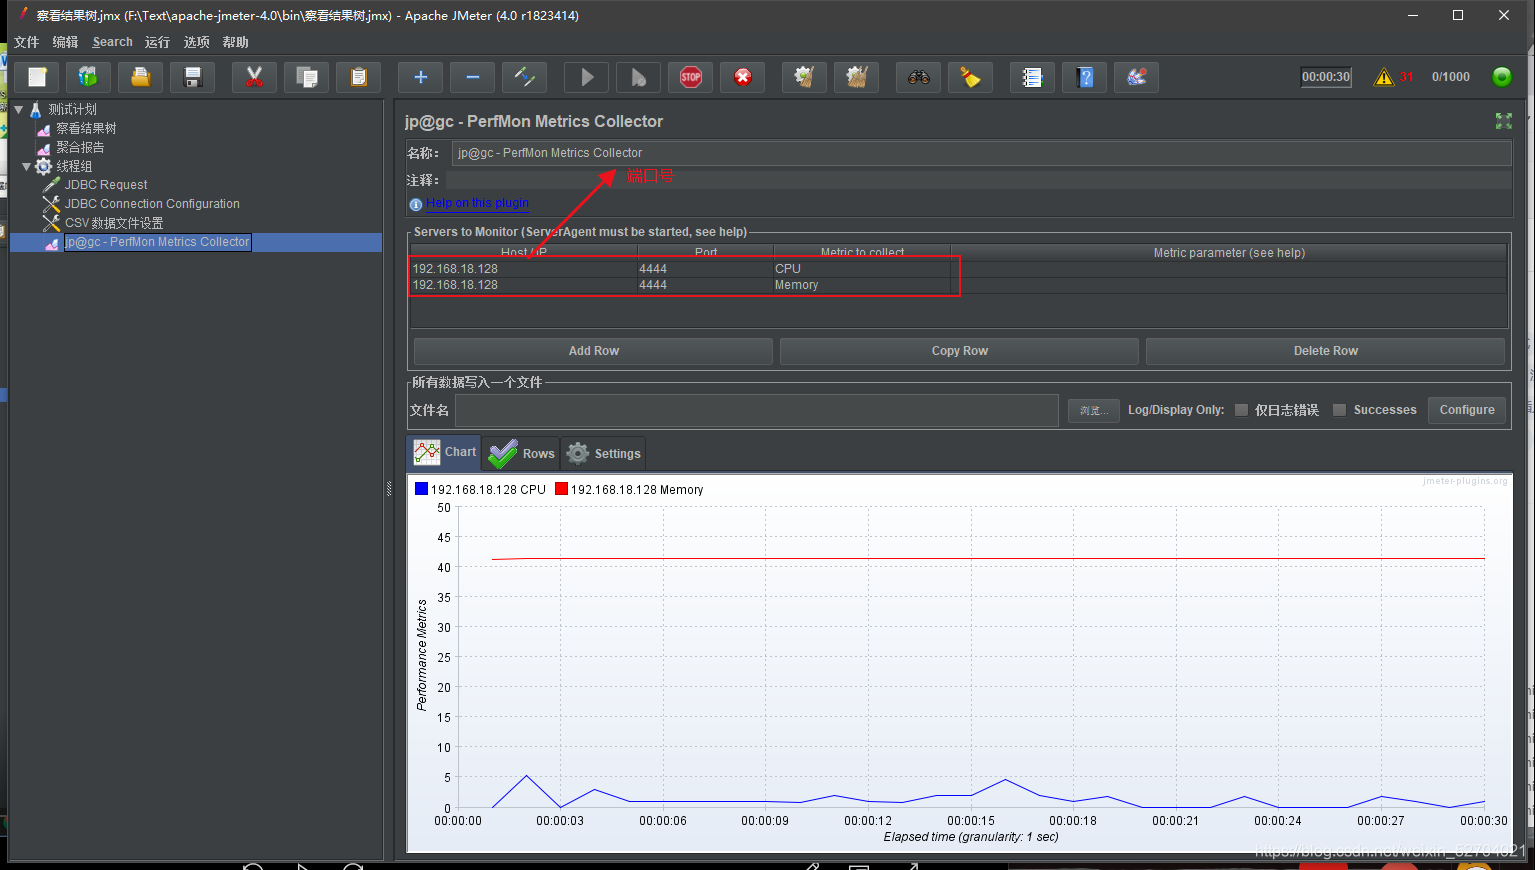
Task: Click into the 名称 name field
Action: tap(981, 153)
